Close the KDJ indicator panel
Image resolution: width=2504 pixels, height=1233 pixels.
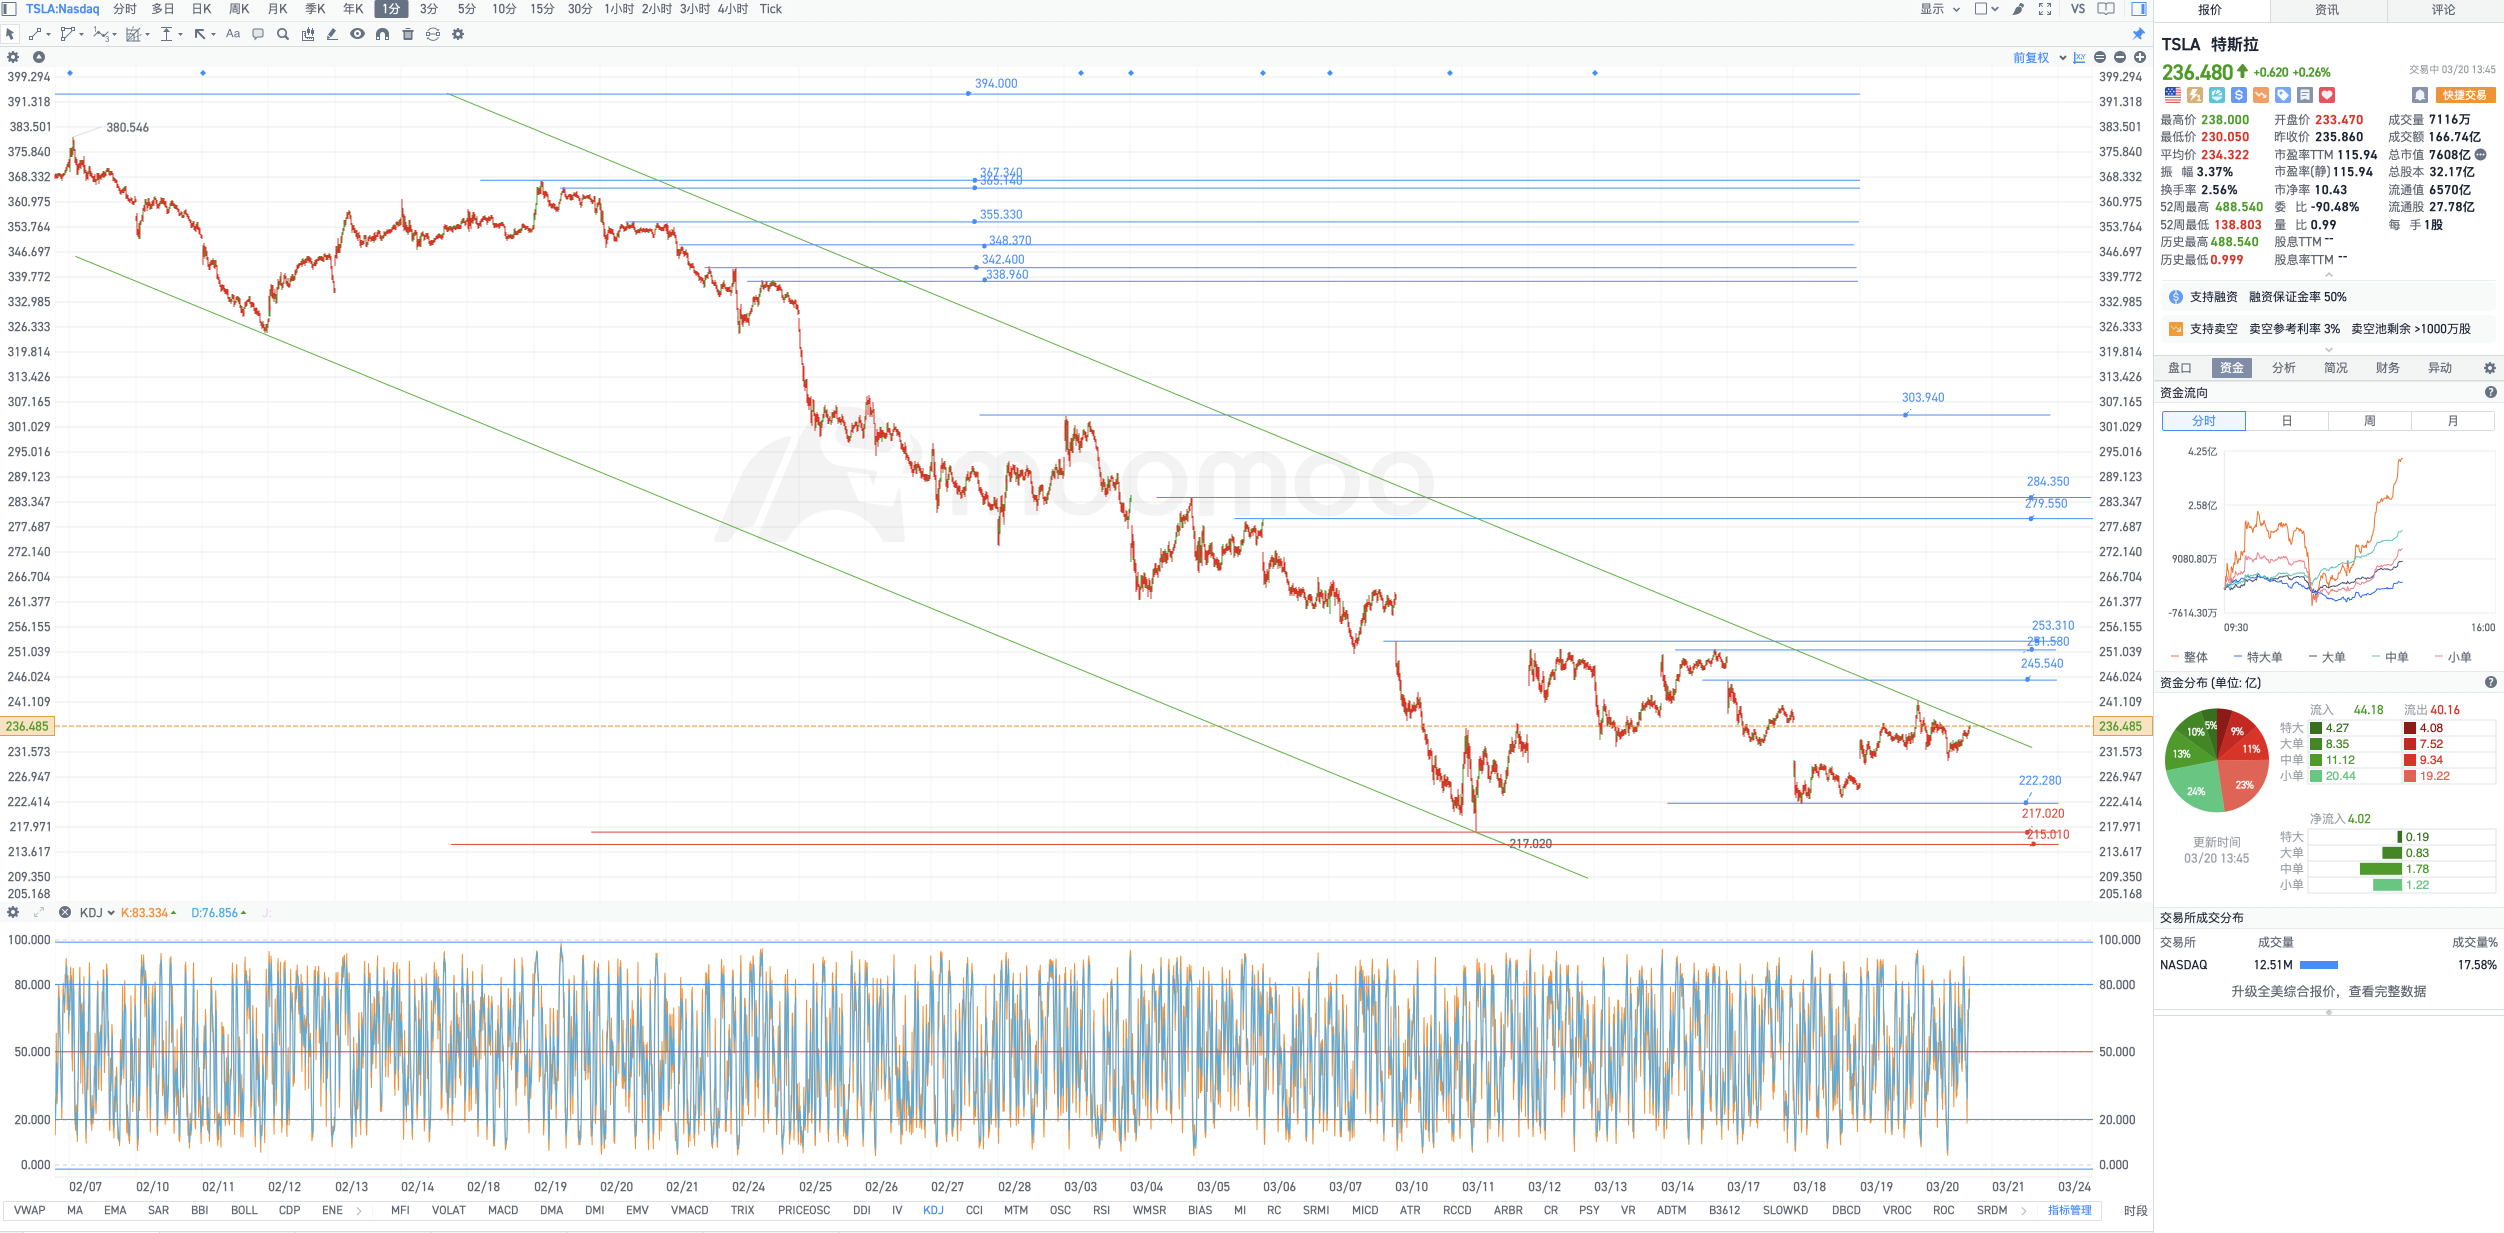tap(65, 912)
